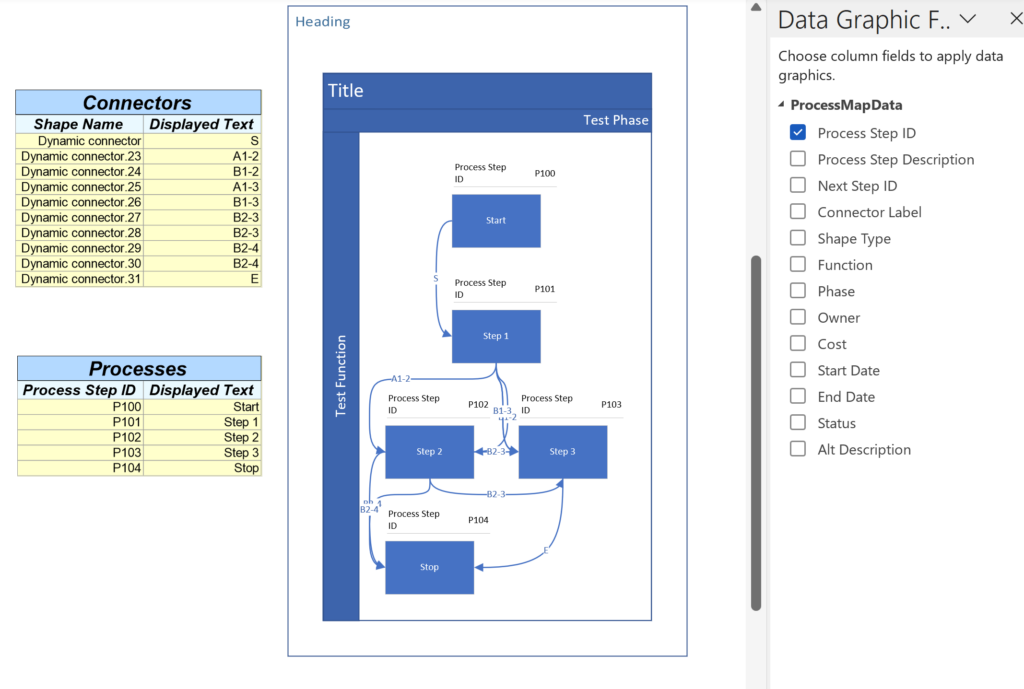
Task: Enable the Process Step Description checkbox
Action: click(797, 159)
